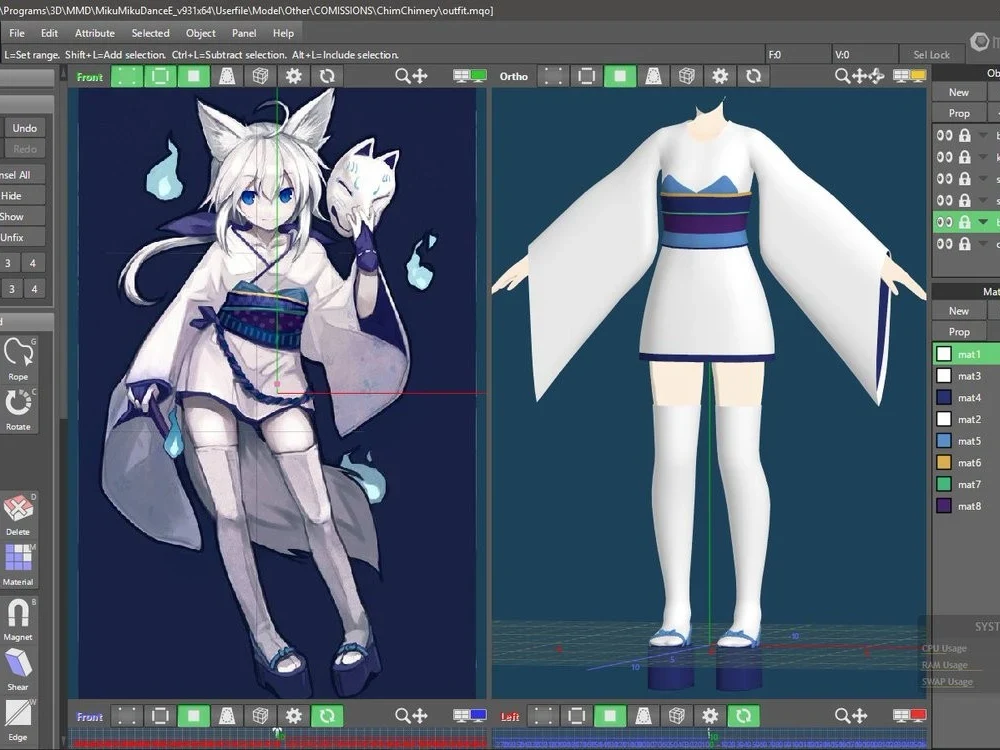
Task: Select the Rope selection tool
Action: (18, 360)
